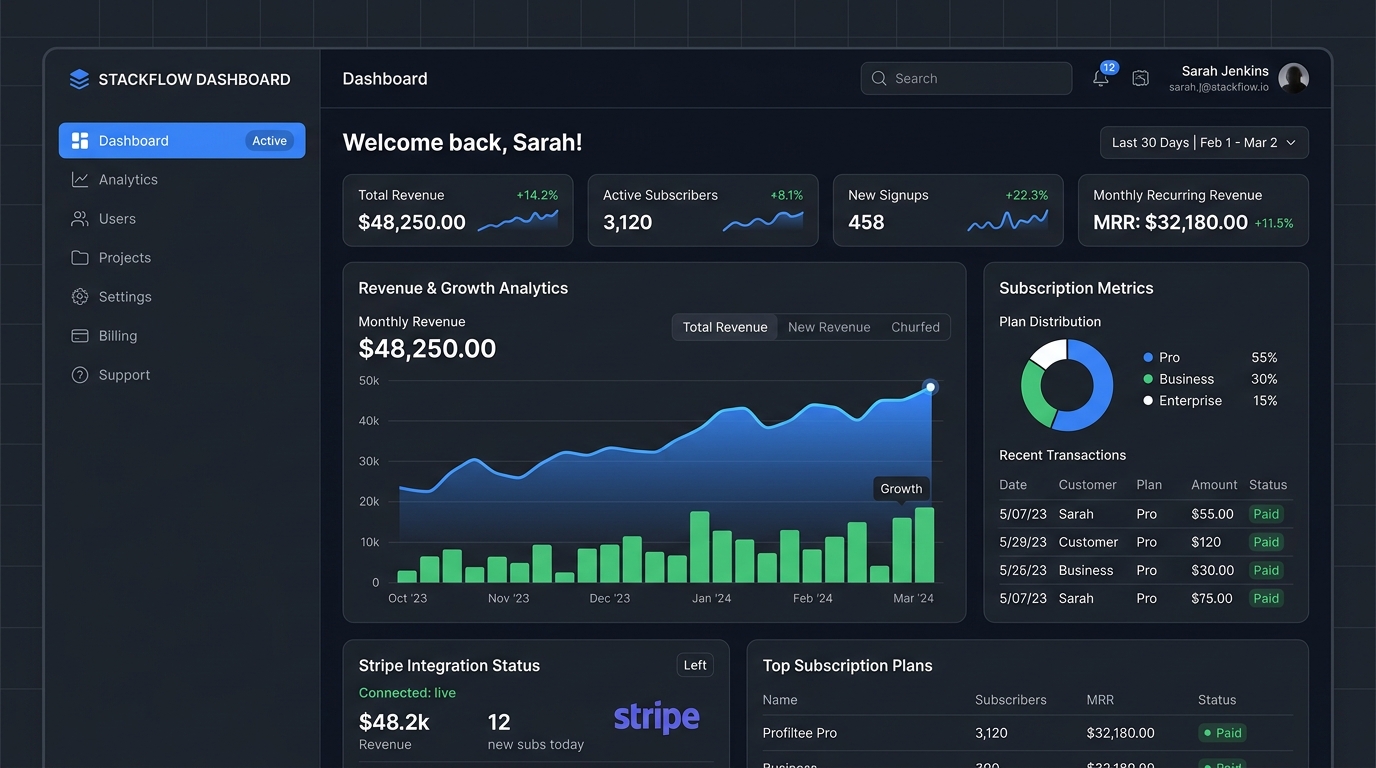Click the +11.5% MRR change value
The height and width of the screenshot is (768, 1376).
point(1274,223)
